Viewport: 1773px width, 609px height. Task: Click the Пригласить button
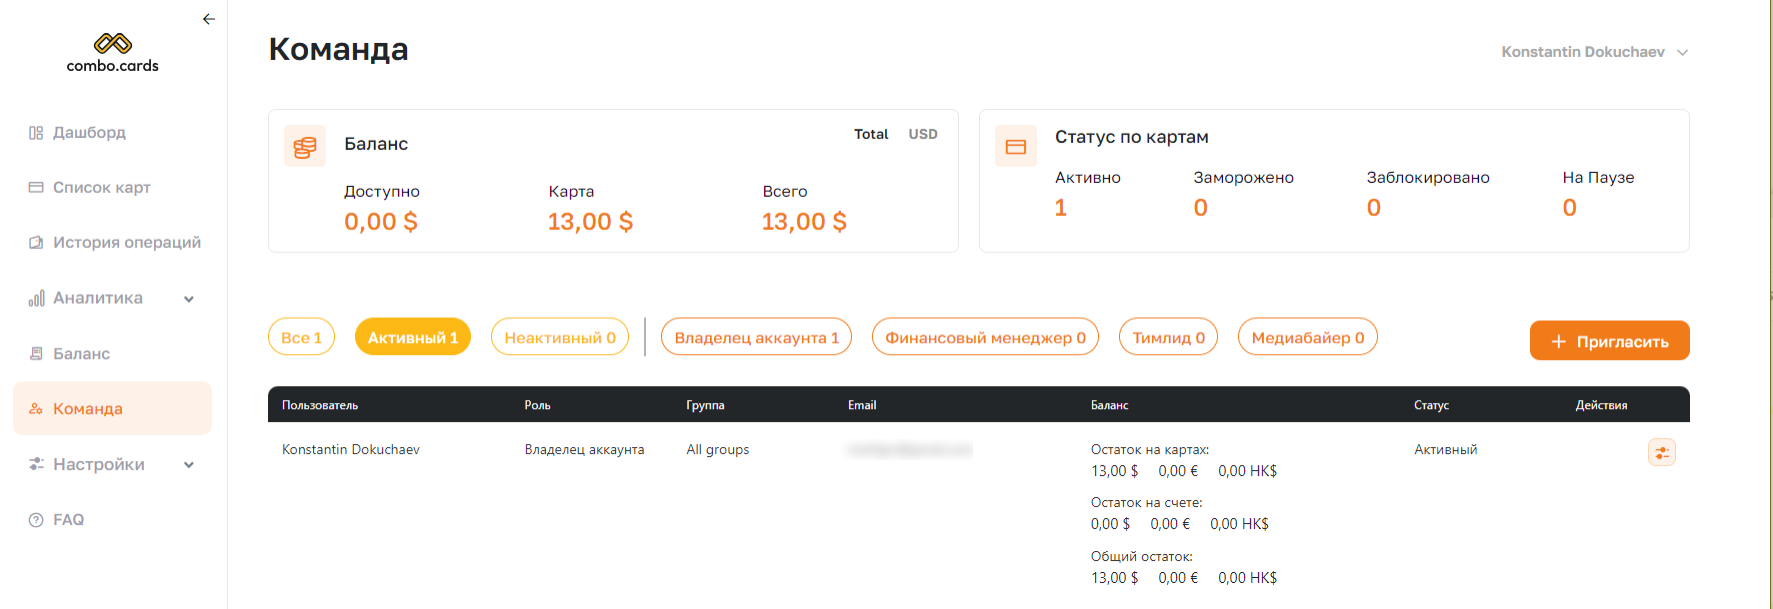coord(1609,341)
